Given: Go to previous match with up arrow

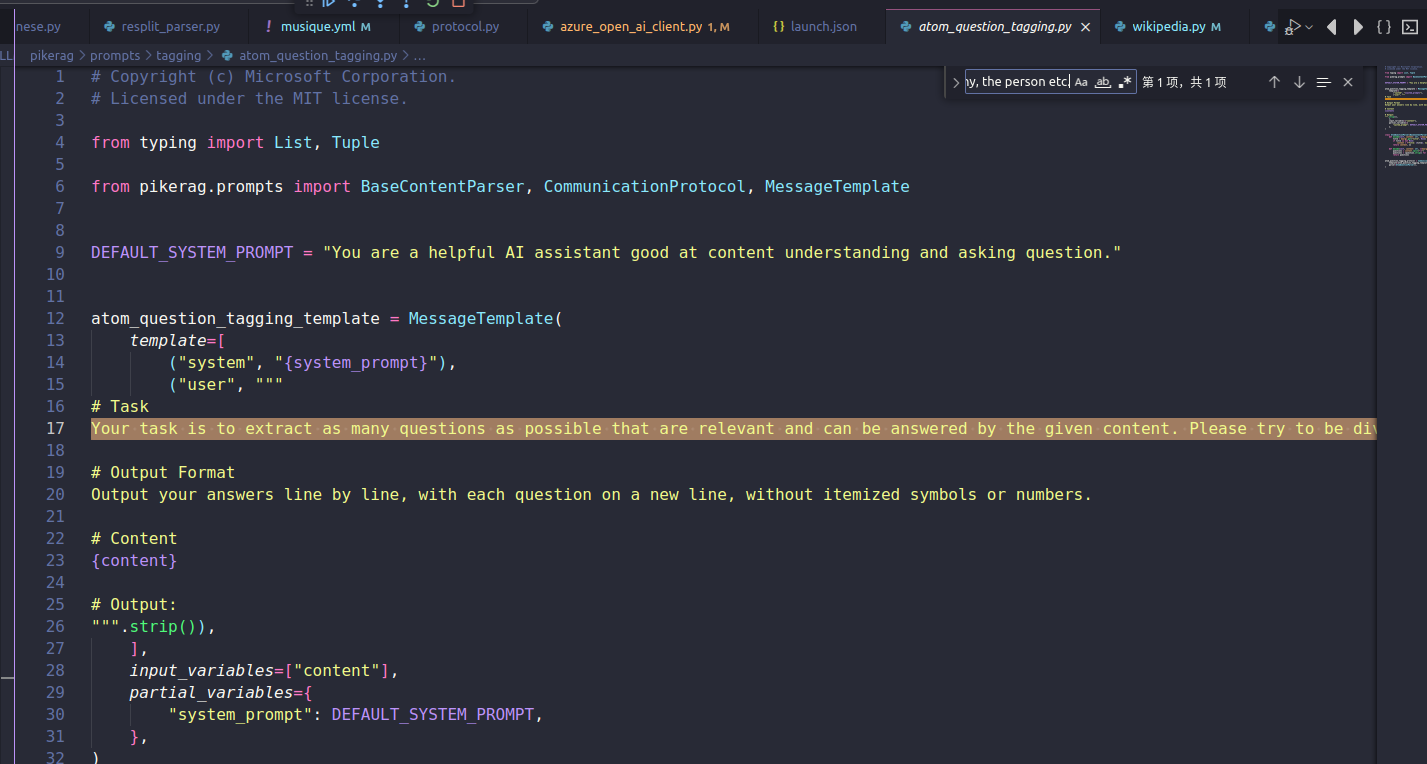Looking at the screenshot, I should coord(1274,82).
